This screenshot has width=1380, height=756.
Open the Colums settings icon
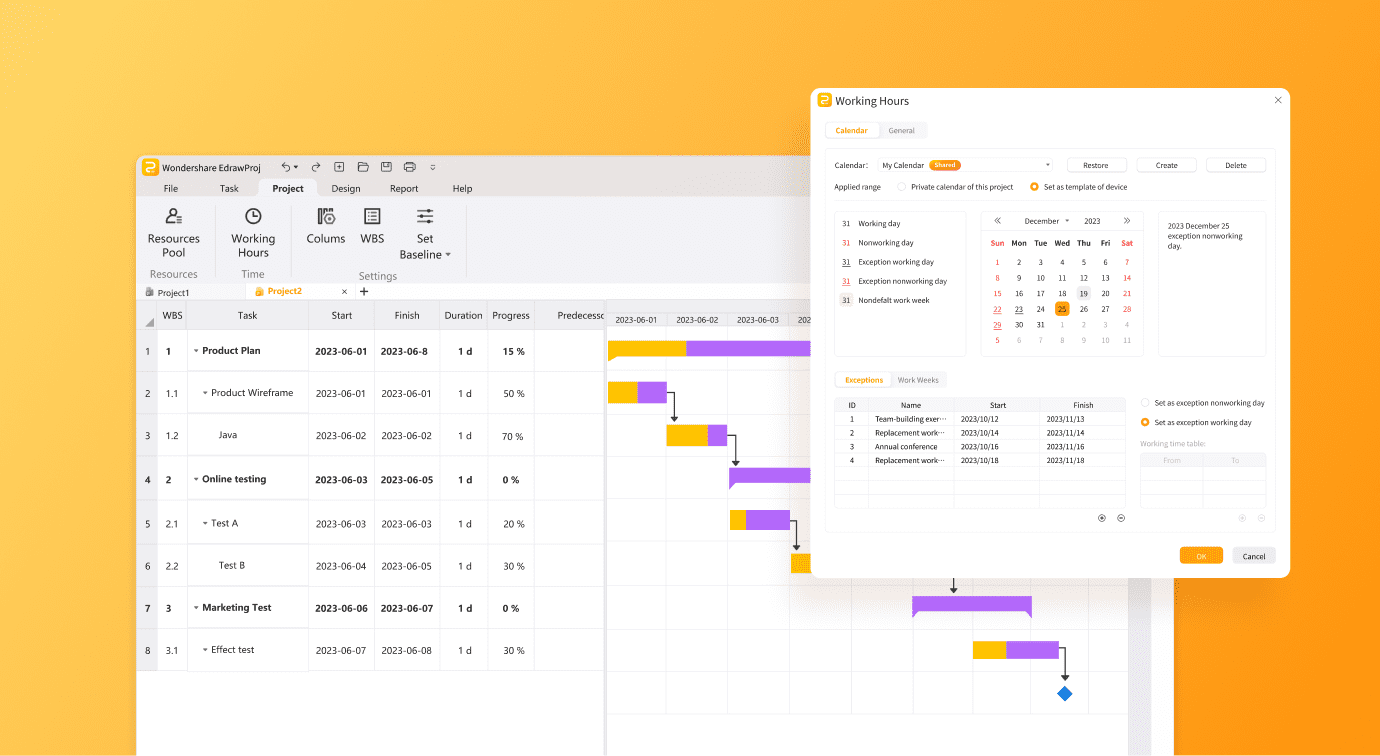point(326,217)
